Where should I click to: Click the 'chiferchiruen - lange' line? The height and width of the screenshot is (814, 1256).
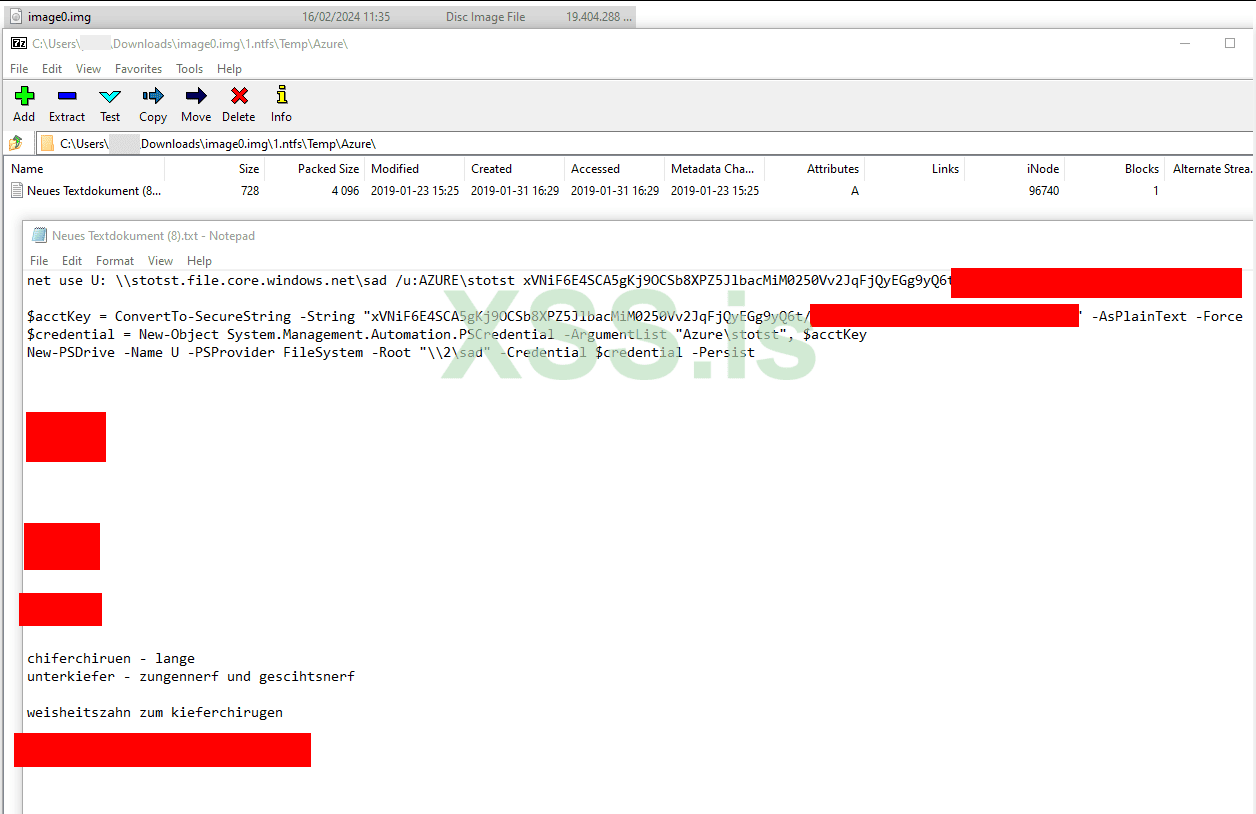(x=111, y=658)
